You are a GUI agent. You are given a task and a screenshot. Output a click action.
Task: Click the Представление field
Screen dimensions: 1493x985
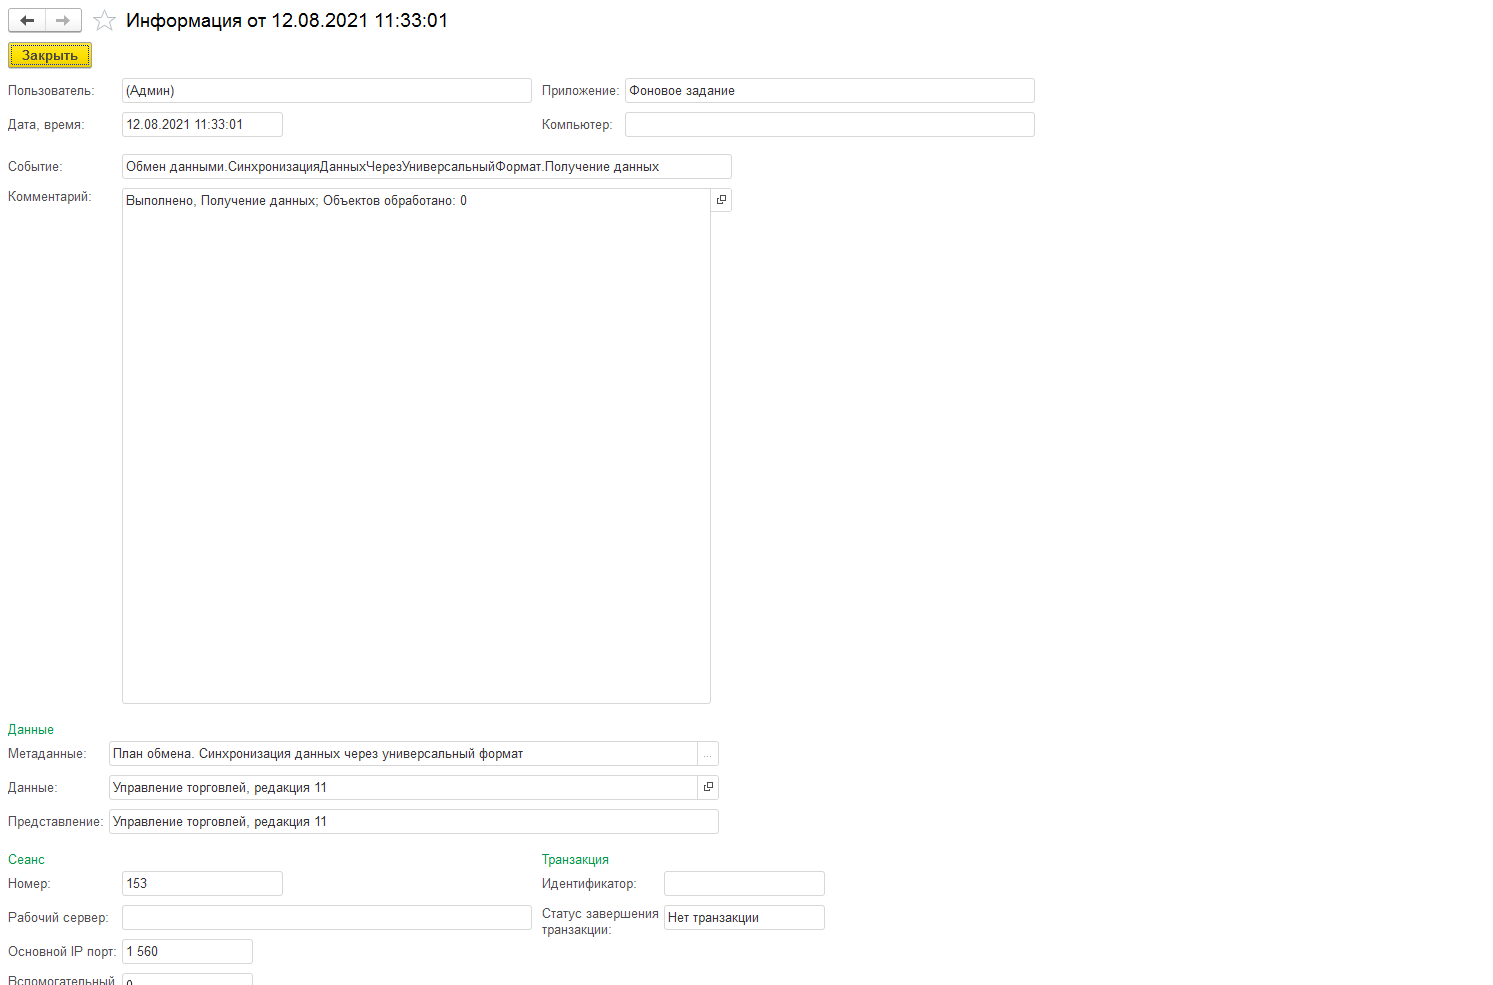point(413,822)
